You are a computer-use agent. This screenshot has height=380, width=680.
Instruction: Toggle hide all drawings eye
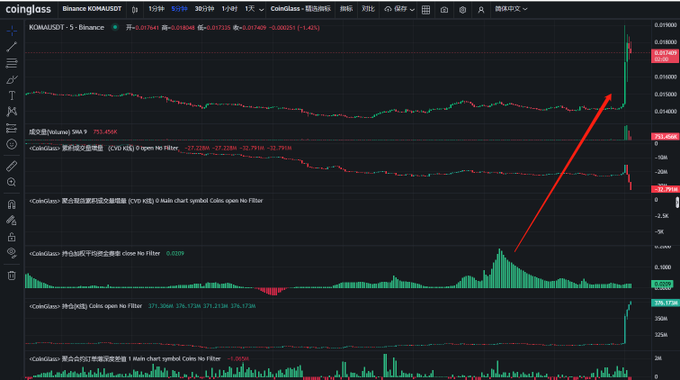tap(12, 253)
